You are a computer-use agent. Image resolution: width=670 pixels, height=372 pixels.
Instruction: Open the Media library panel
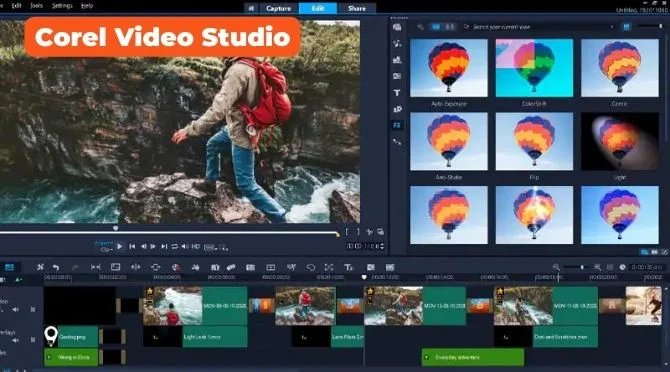[x=397, y=27]
